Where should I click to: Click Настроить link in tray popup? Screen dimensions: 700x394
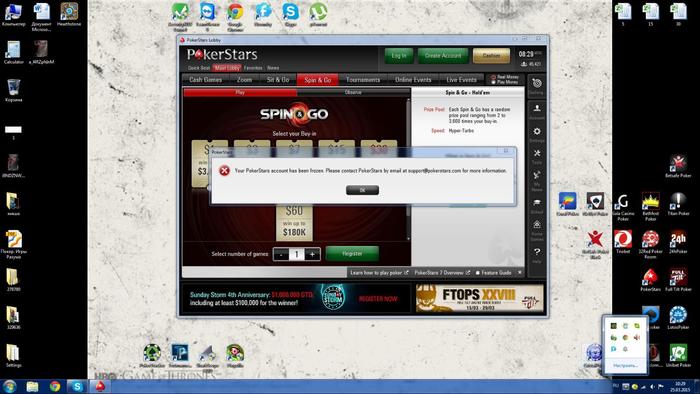[625, 365]
